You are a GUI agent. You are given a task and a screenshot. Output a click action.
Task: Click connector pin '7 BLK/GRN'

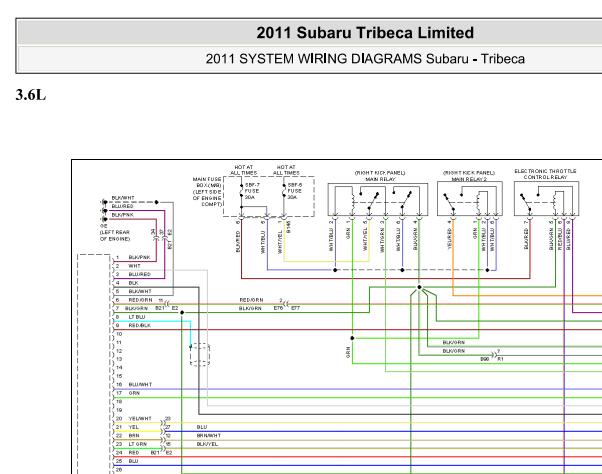[x=132, y=308]
